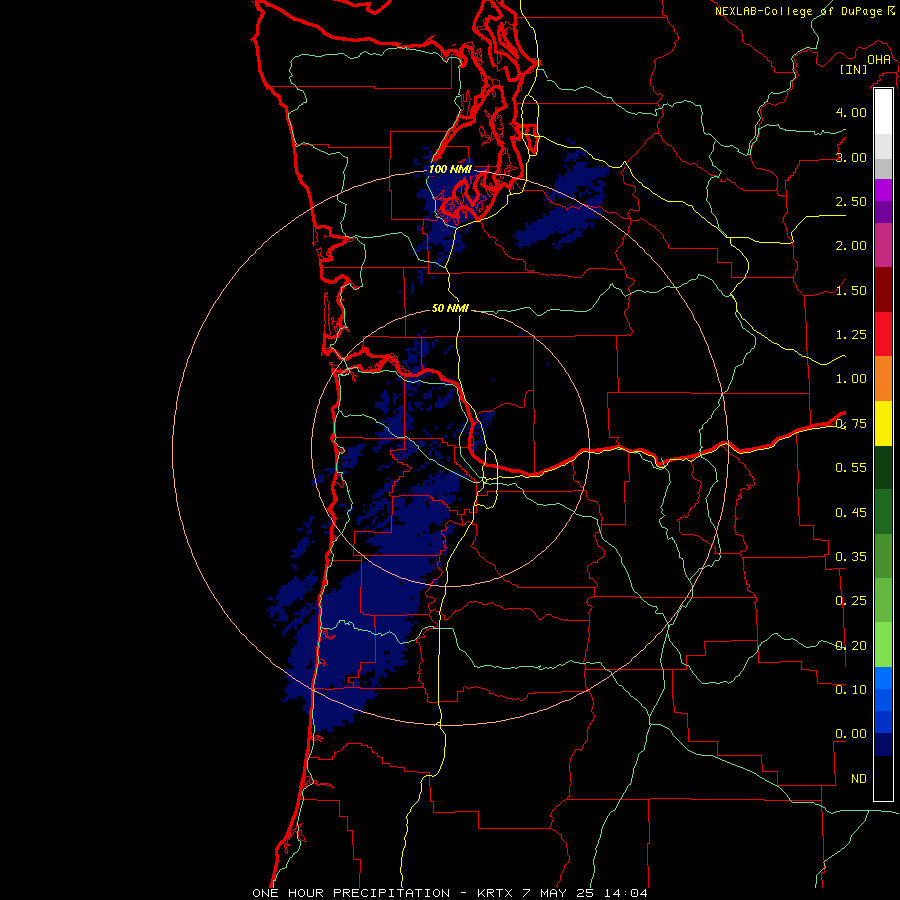900x900 pixels.
Task: Select the bright magenta legend swatch
Action: tap(883, 190)
